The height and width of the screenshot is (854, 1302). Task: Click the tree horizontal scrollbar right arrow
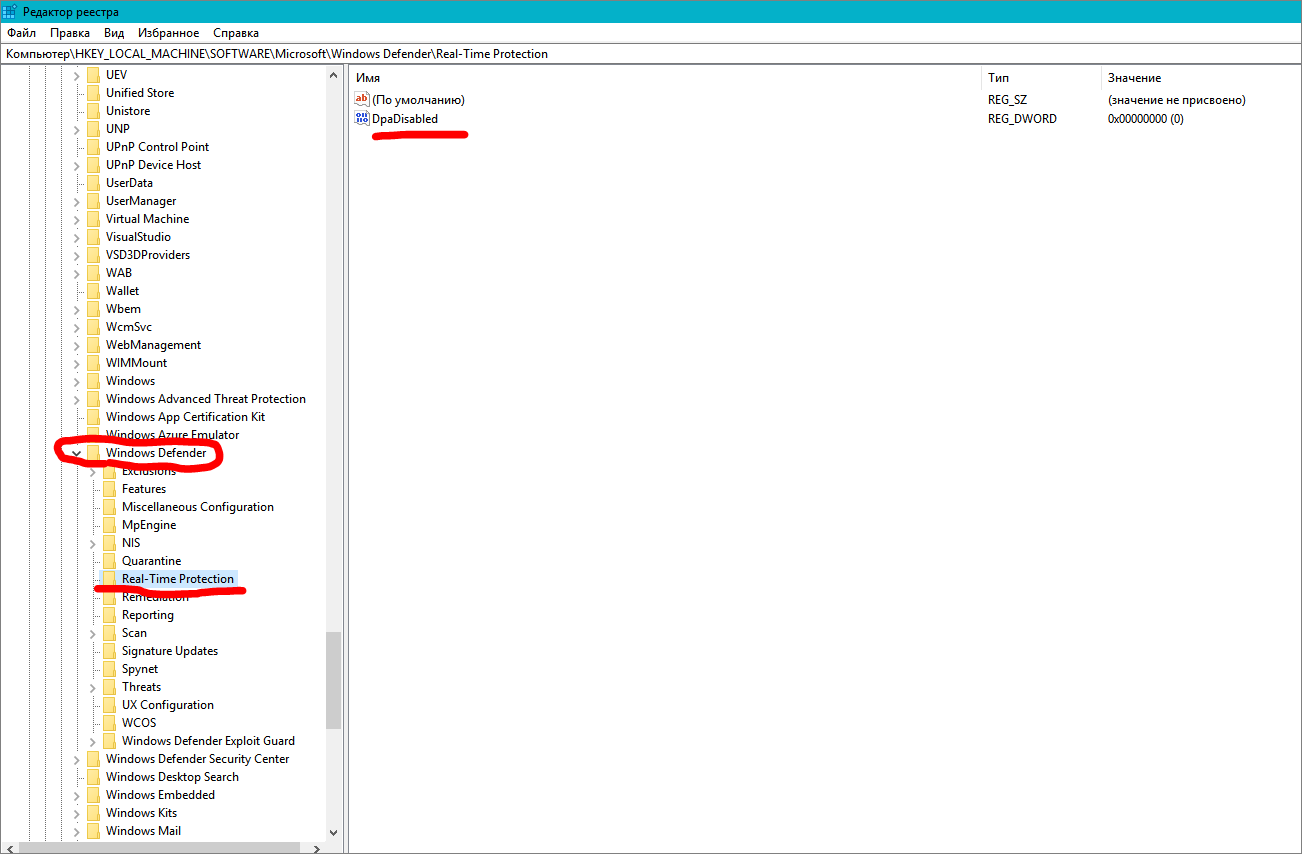pos(317,848)
